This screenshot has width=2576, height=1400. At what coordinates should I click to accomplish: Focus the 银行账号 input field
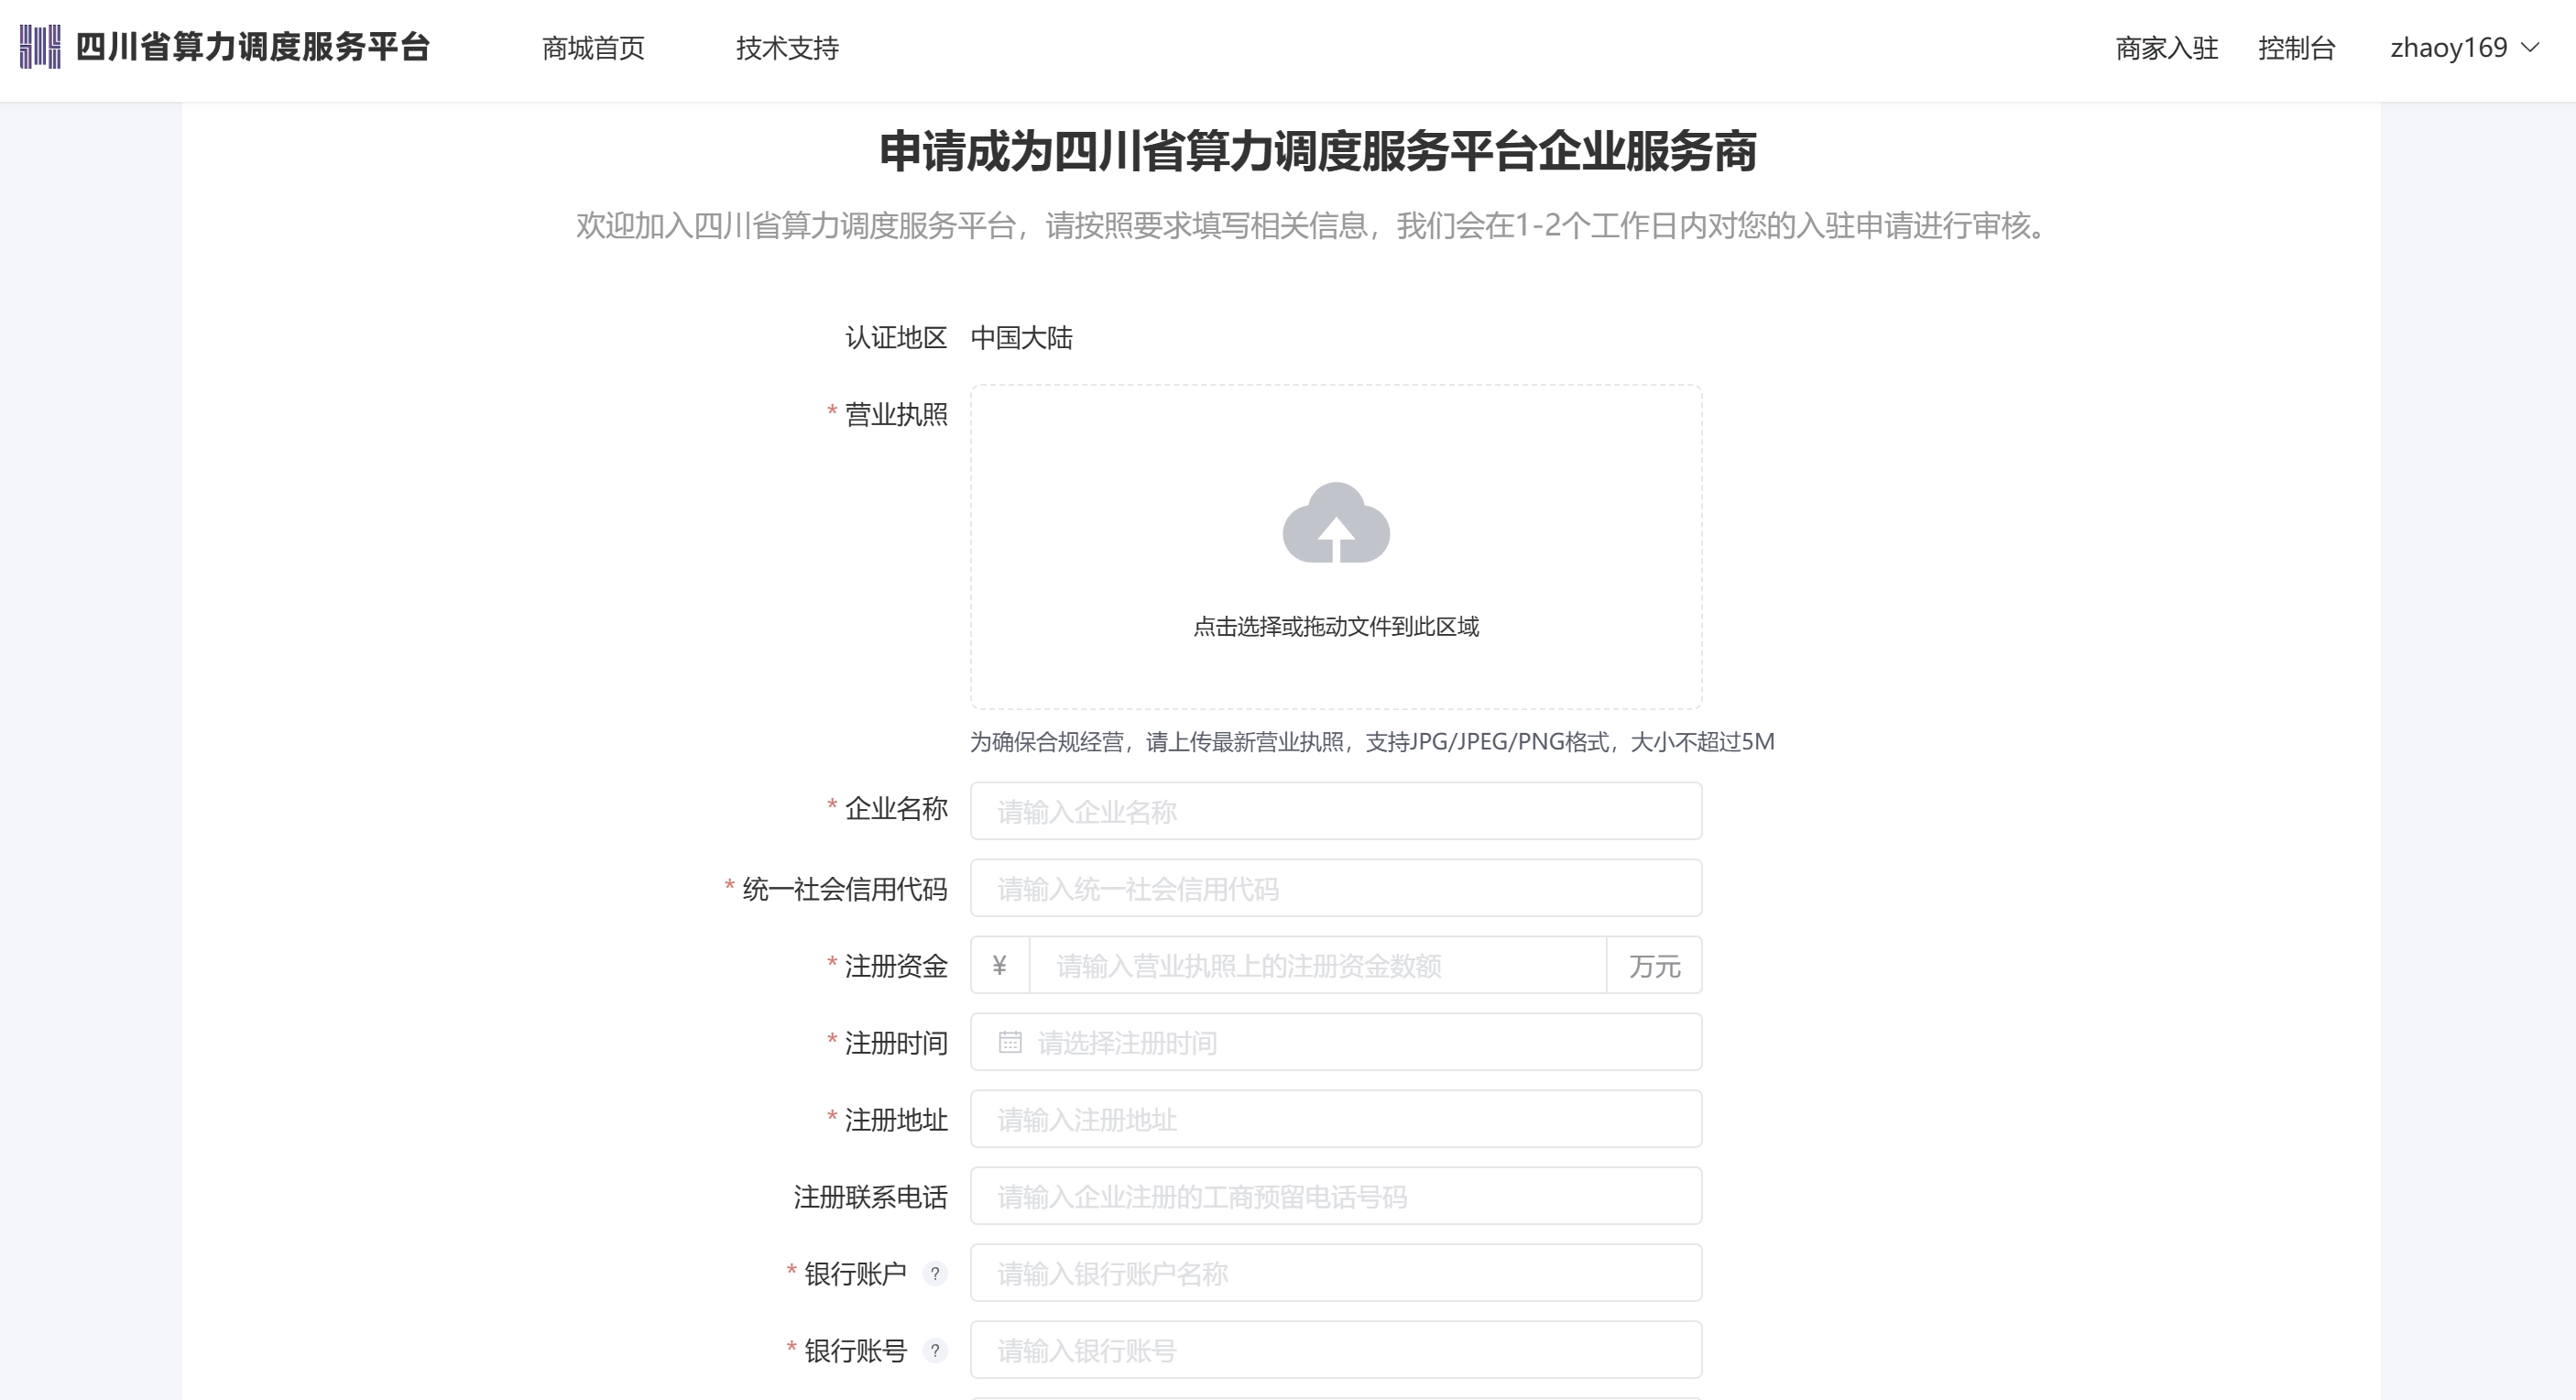tap(1336, 1350)
